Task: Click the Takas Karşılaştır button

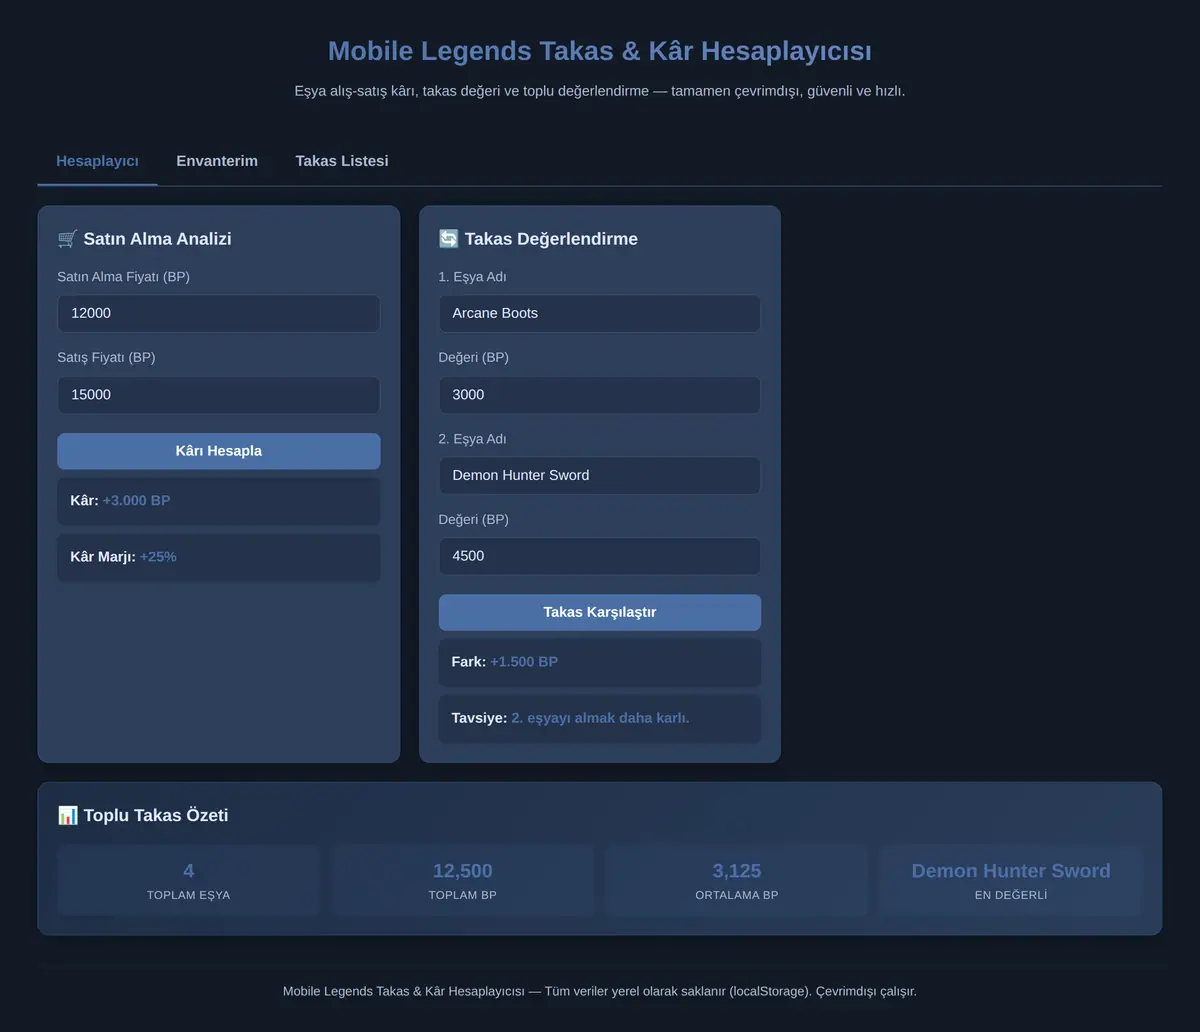Action: 600,612
